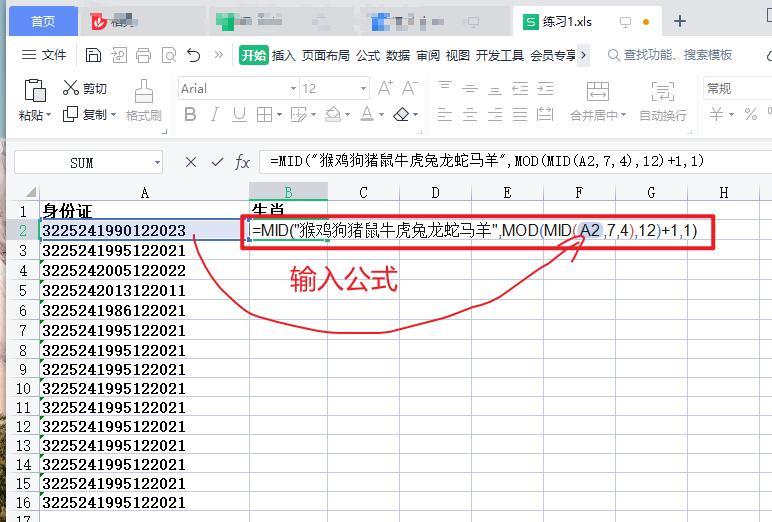Cut selection with 剪切 scissors
The height and width of the screenshot is (522, 772).
[x=85, y=88]
